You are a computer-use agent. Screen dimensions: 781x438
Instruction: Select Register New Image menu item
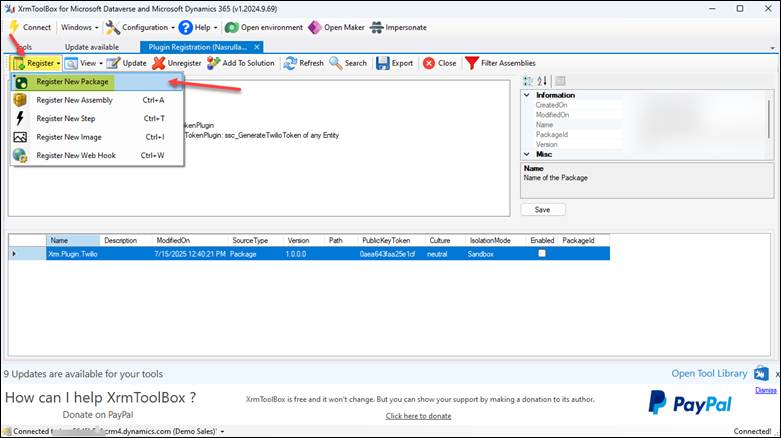pos(97,137)
